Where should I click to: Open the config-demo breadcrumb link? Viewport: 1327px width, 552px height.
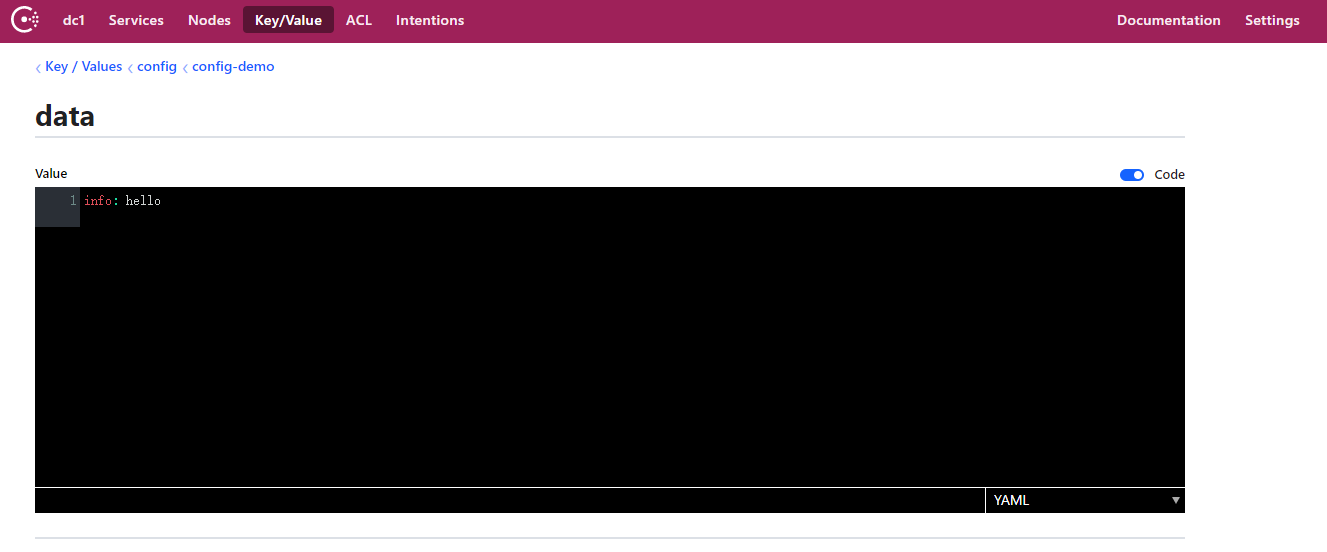(233, 67)
